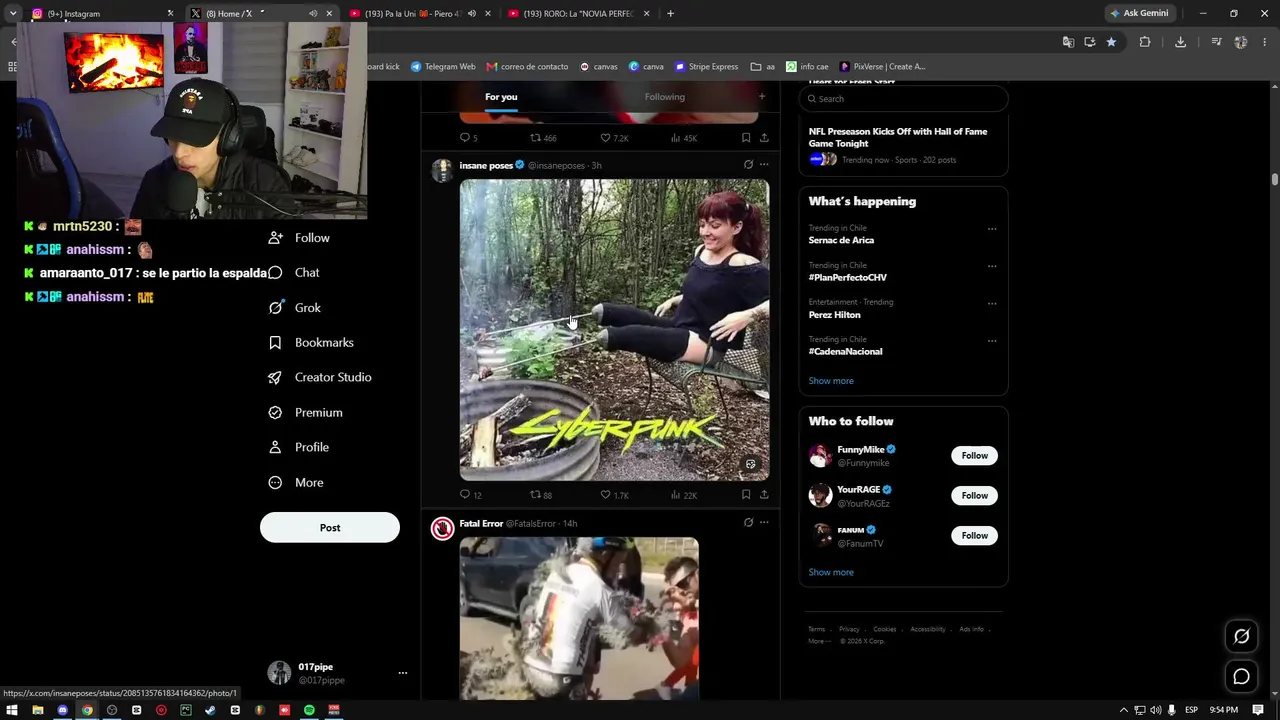Click the More circle icon in sidebar
The width and height of the screenshot is (1280, 720).
(x=275, y=482)
